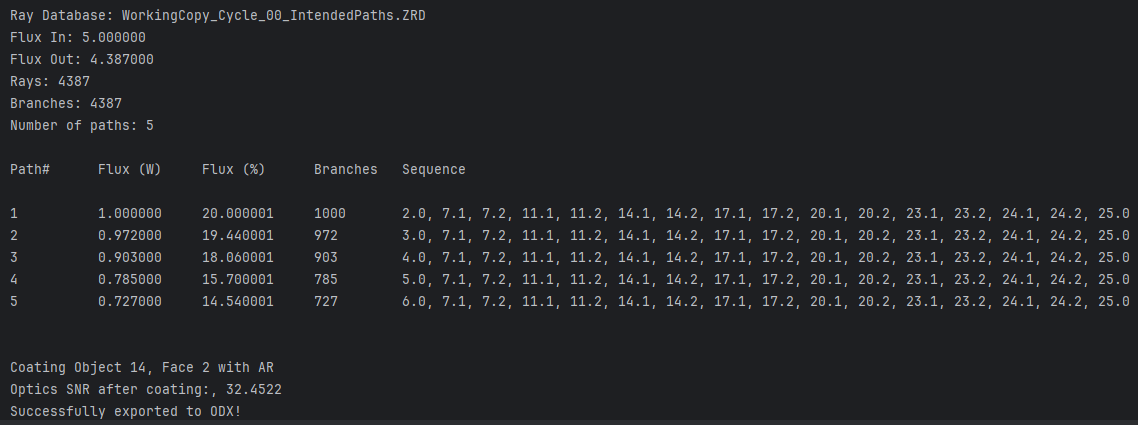
Task: Click branches count 903 in path 3
Action: point(326,257)
